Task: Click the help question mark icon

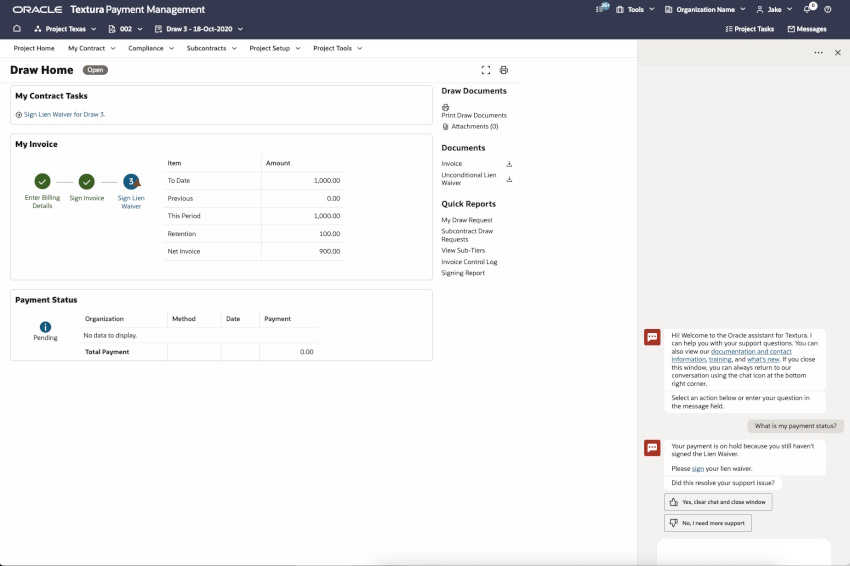Action: pos(827,9)
